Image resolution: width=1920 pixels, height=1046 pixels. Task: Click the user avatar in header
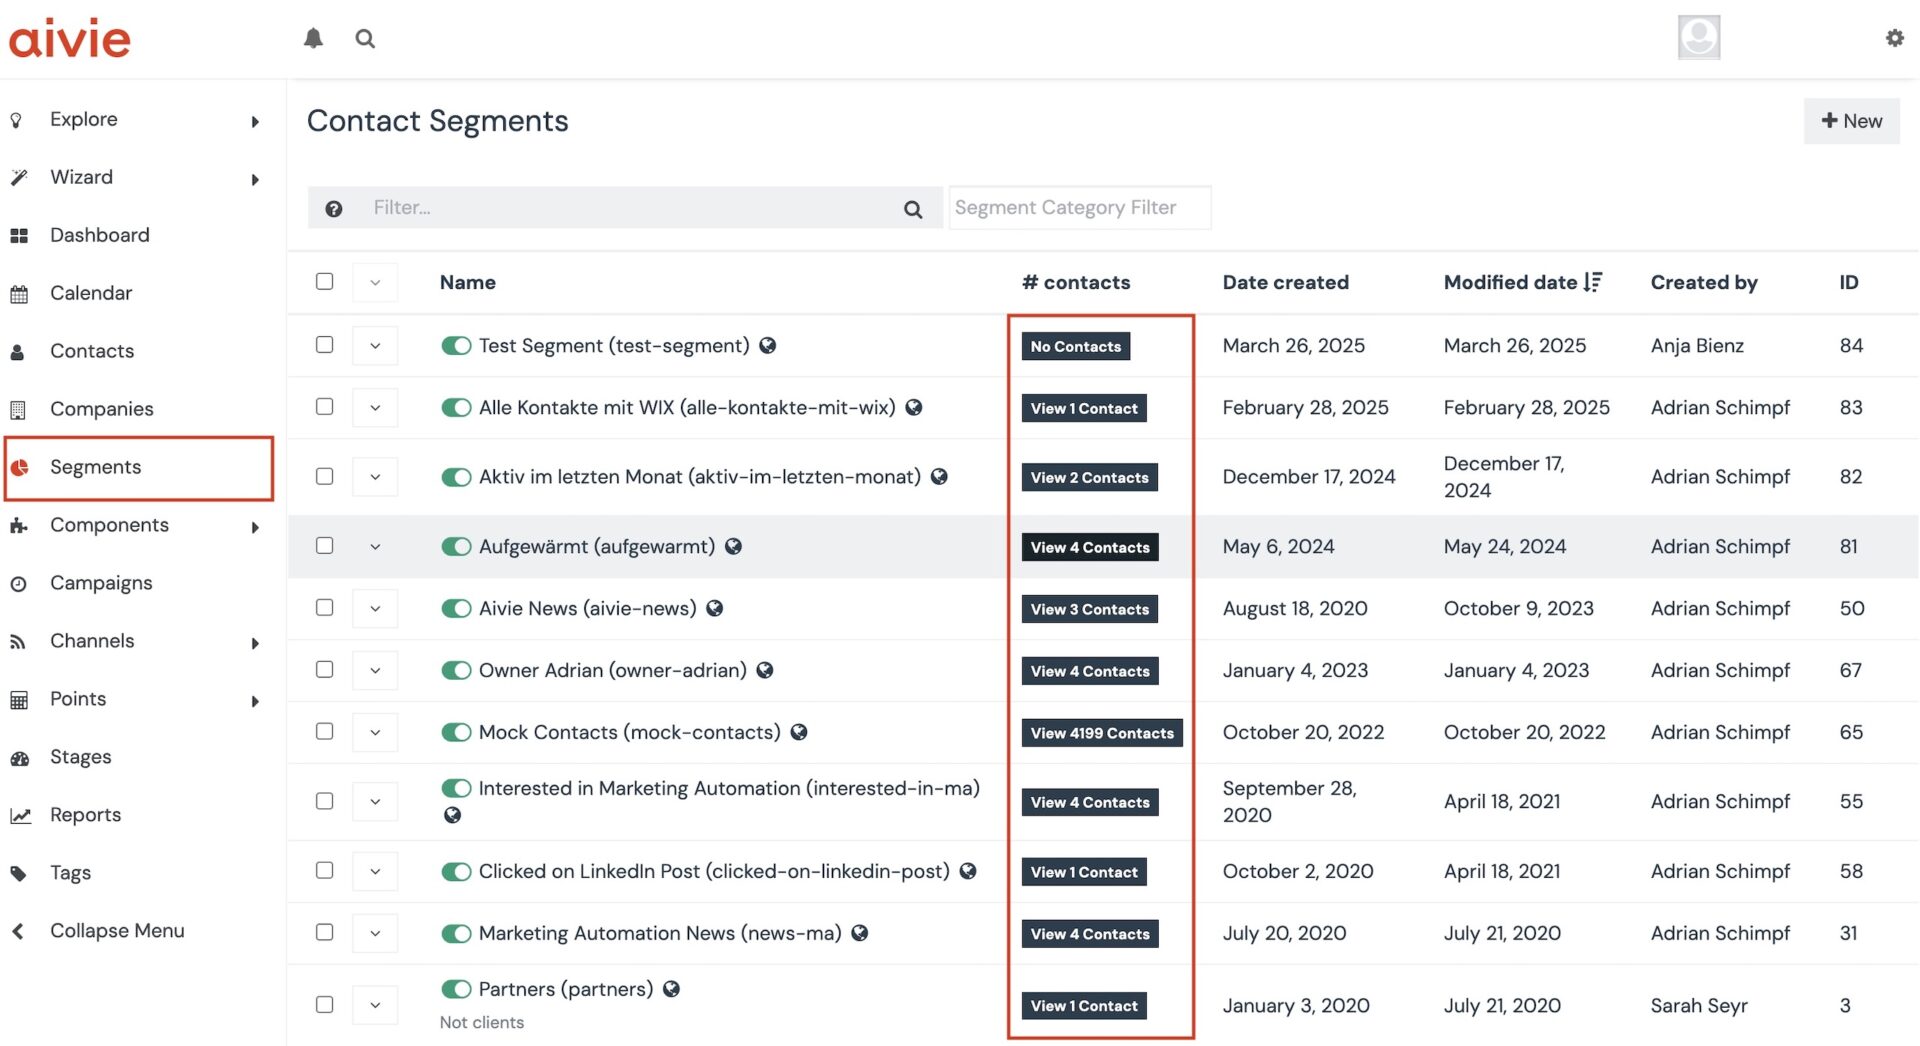[1698, 38]
